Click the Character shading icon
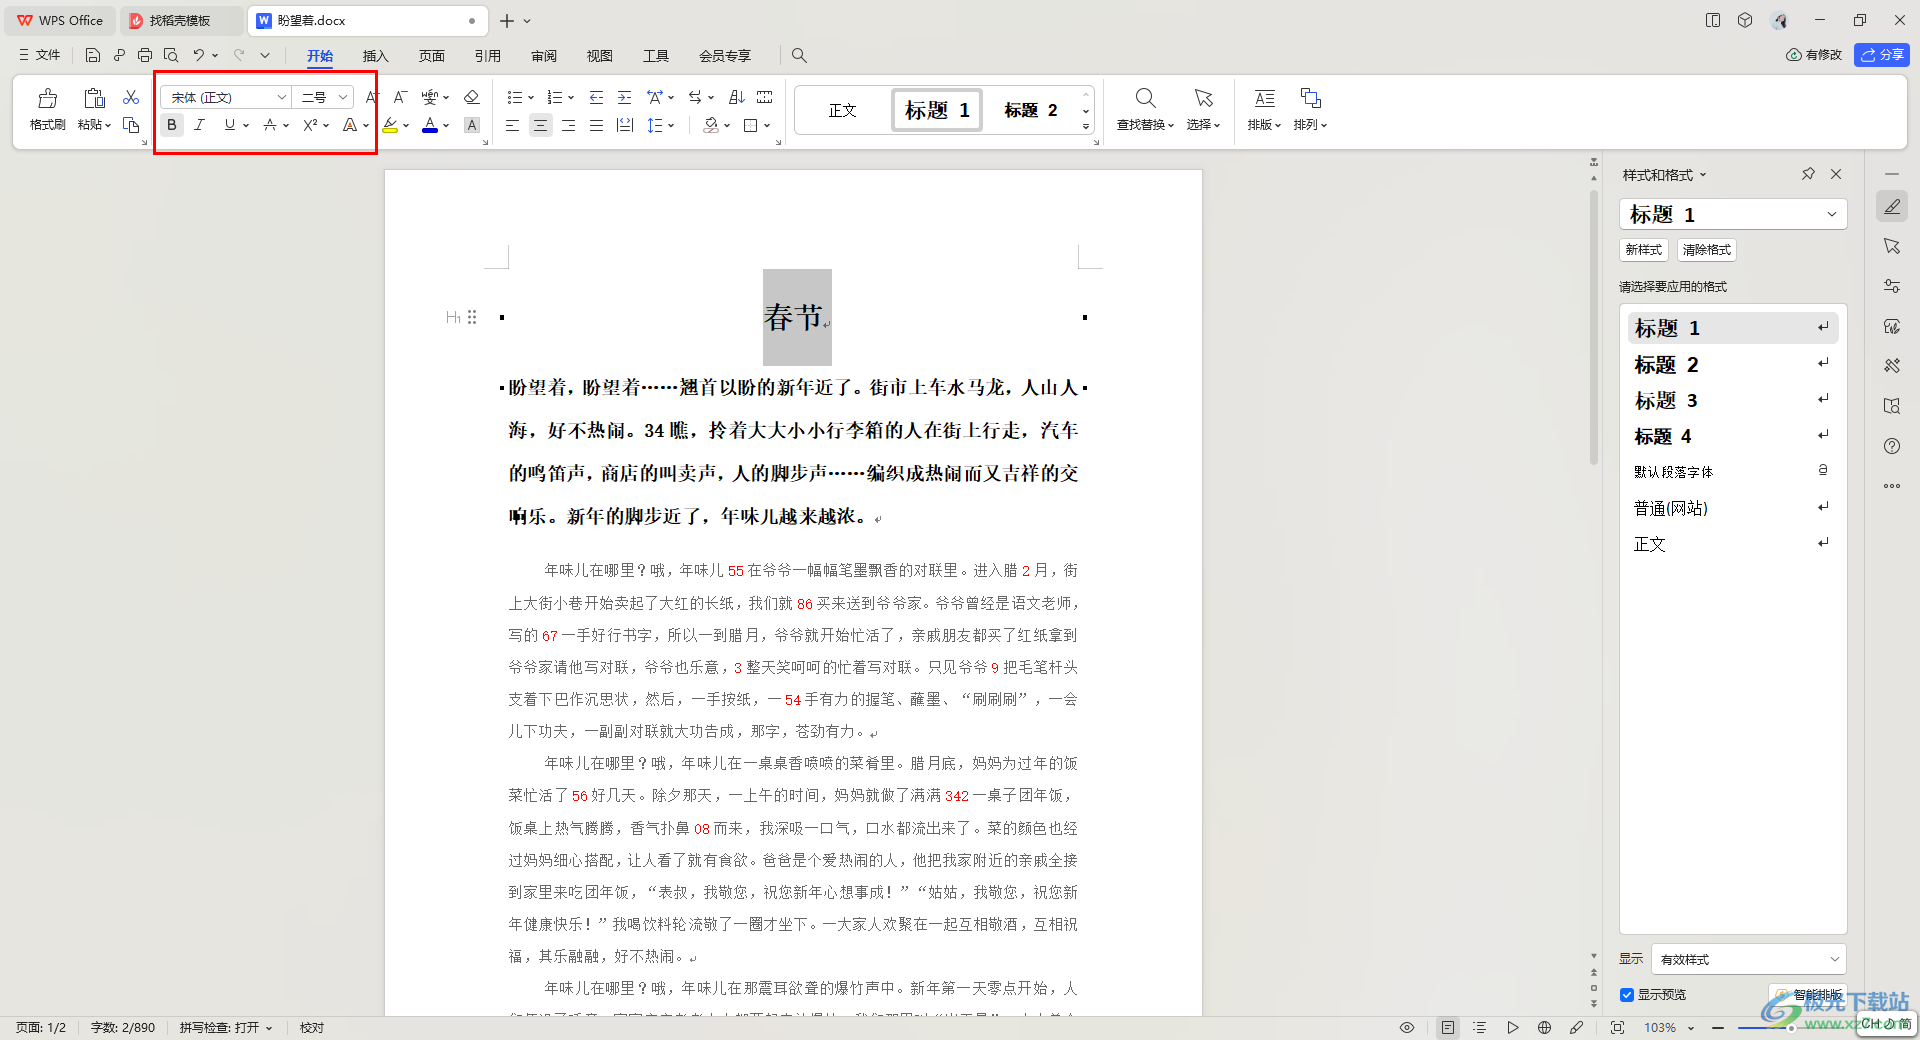 (472, 125)
